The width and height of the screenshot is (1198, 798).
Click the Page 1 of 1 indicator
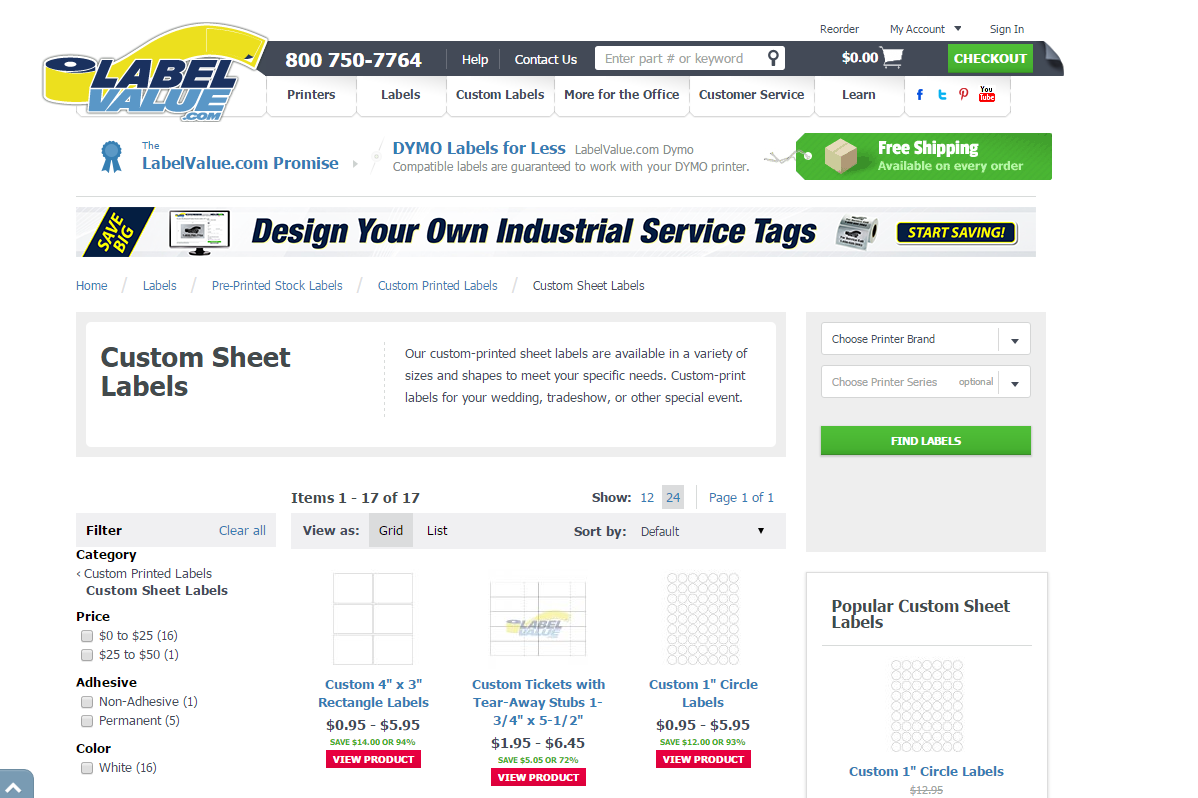(x=741, y=498)
